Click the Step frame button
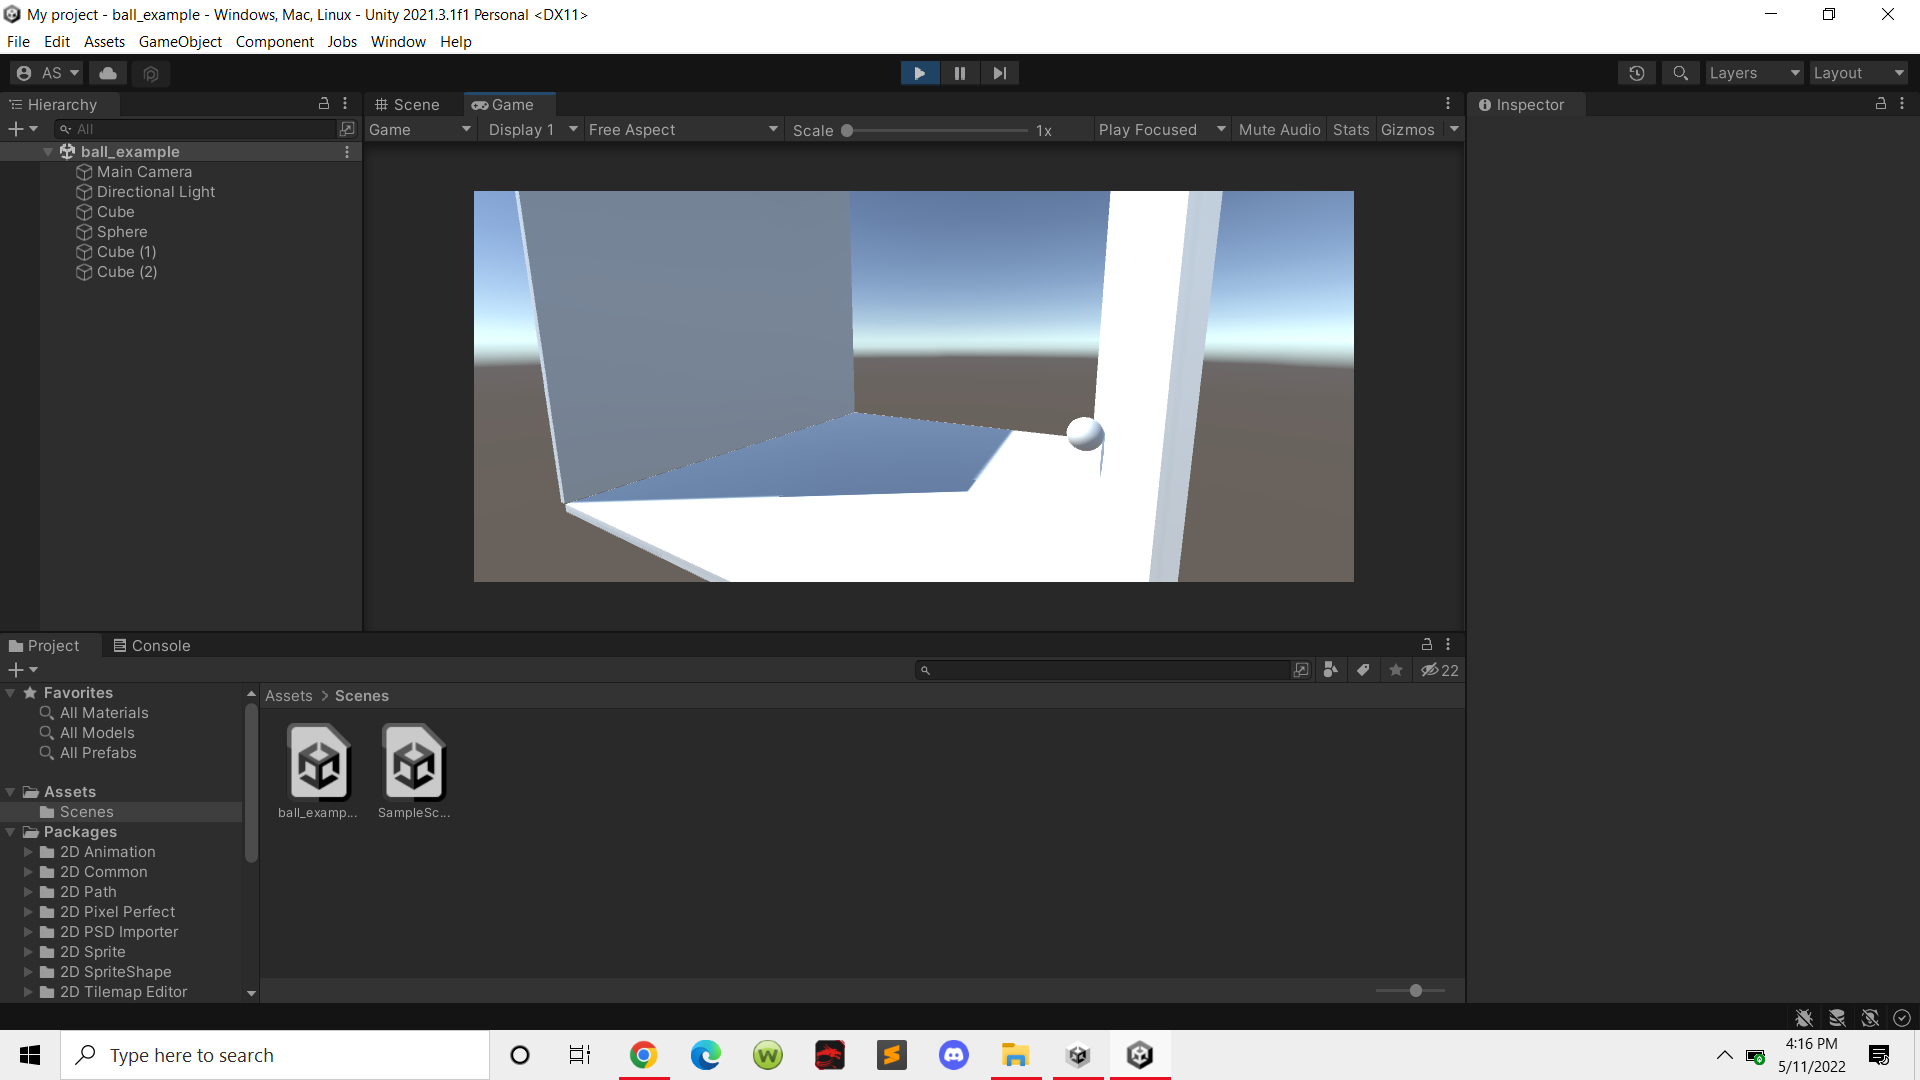The width and height of the screenshot is (1920, 1080). tap(999, 73)
